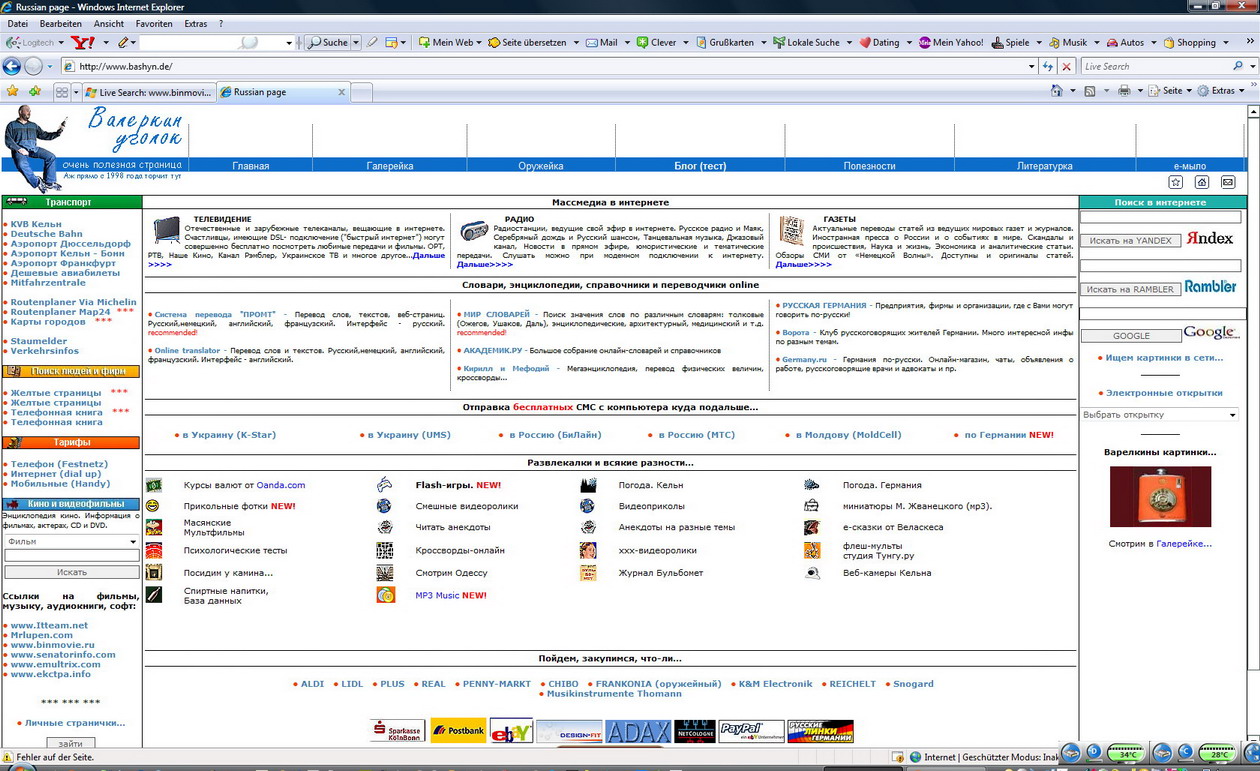
Task: Open the Extras menu in menu bar
Action: (196, 24)
